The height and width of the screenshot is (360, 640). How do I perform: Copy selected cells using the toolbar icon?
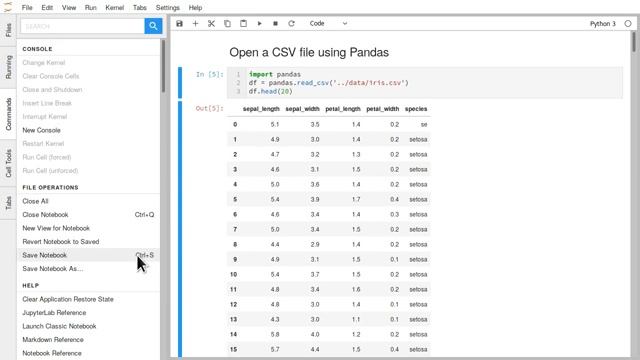pos(227,24)
